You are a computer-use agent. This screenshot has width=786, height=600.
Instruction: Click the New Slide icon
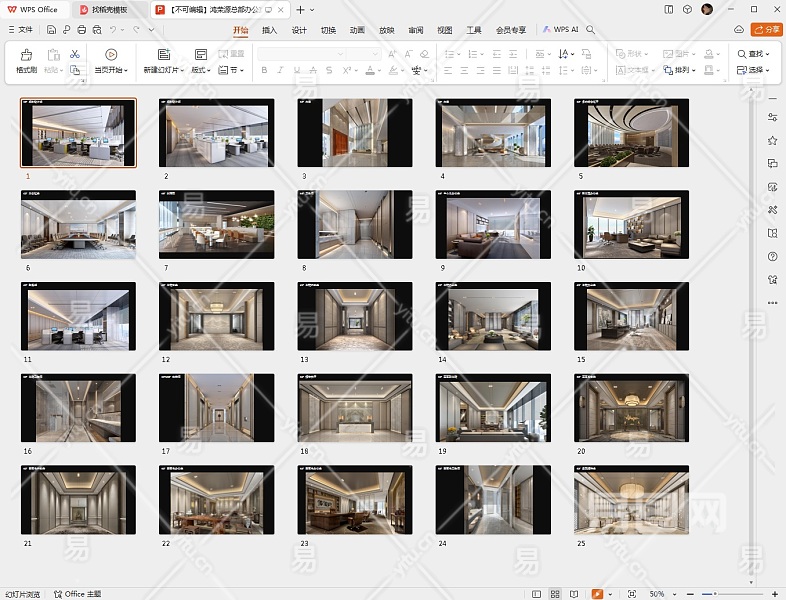tap(163, 55)
